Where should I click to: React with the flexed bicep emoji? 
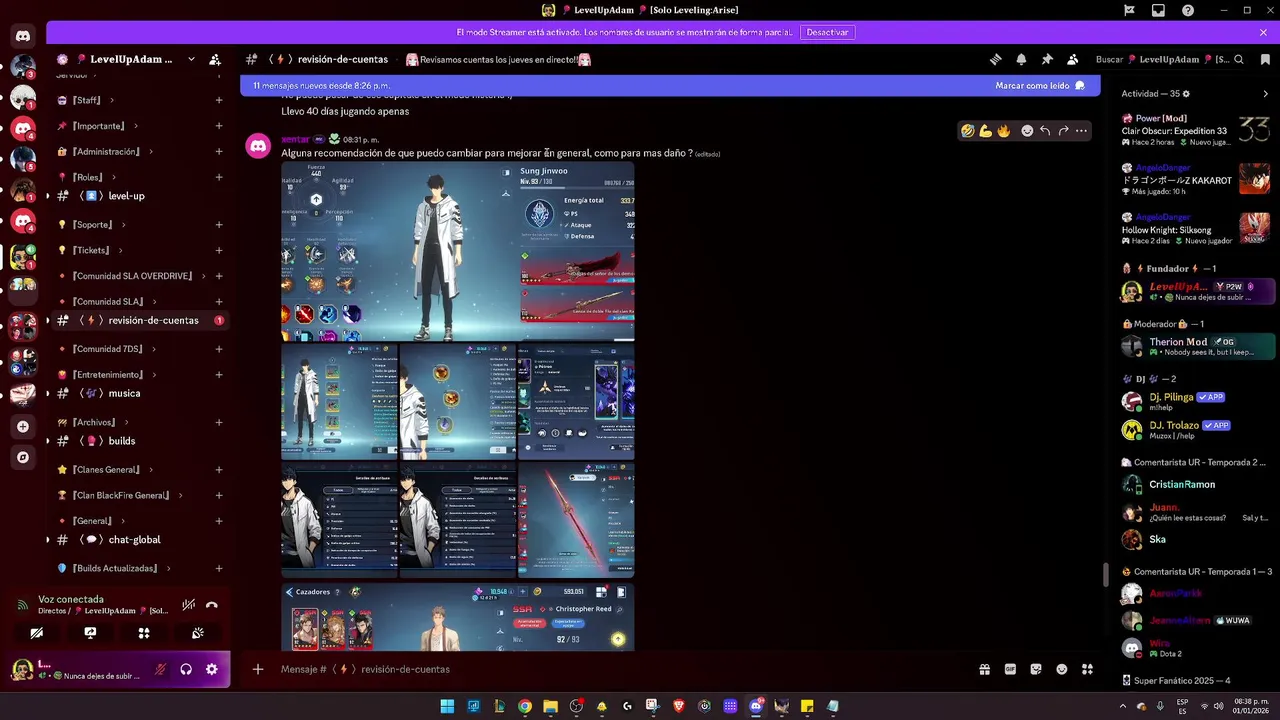pyautogui.click(x=985, y=131)
